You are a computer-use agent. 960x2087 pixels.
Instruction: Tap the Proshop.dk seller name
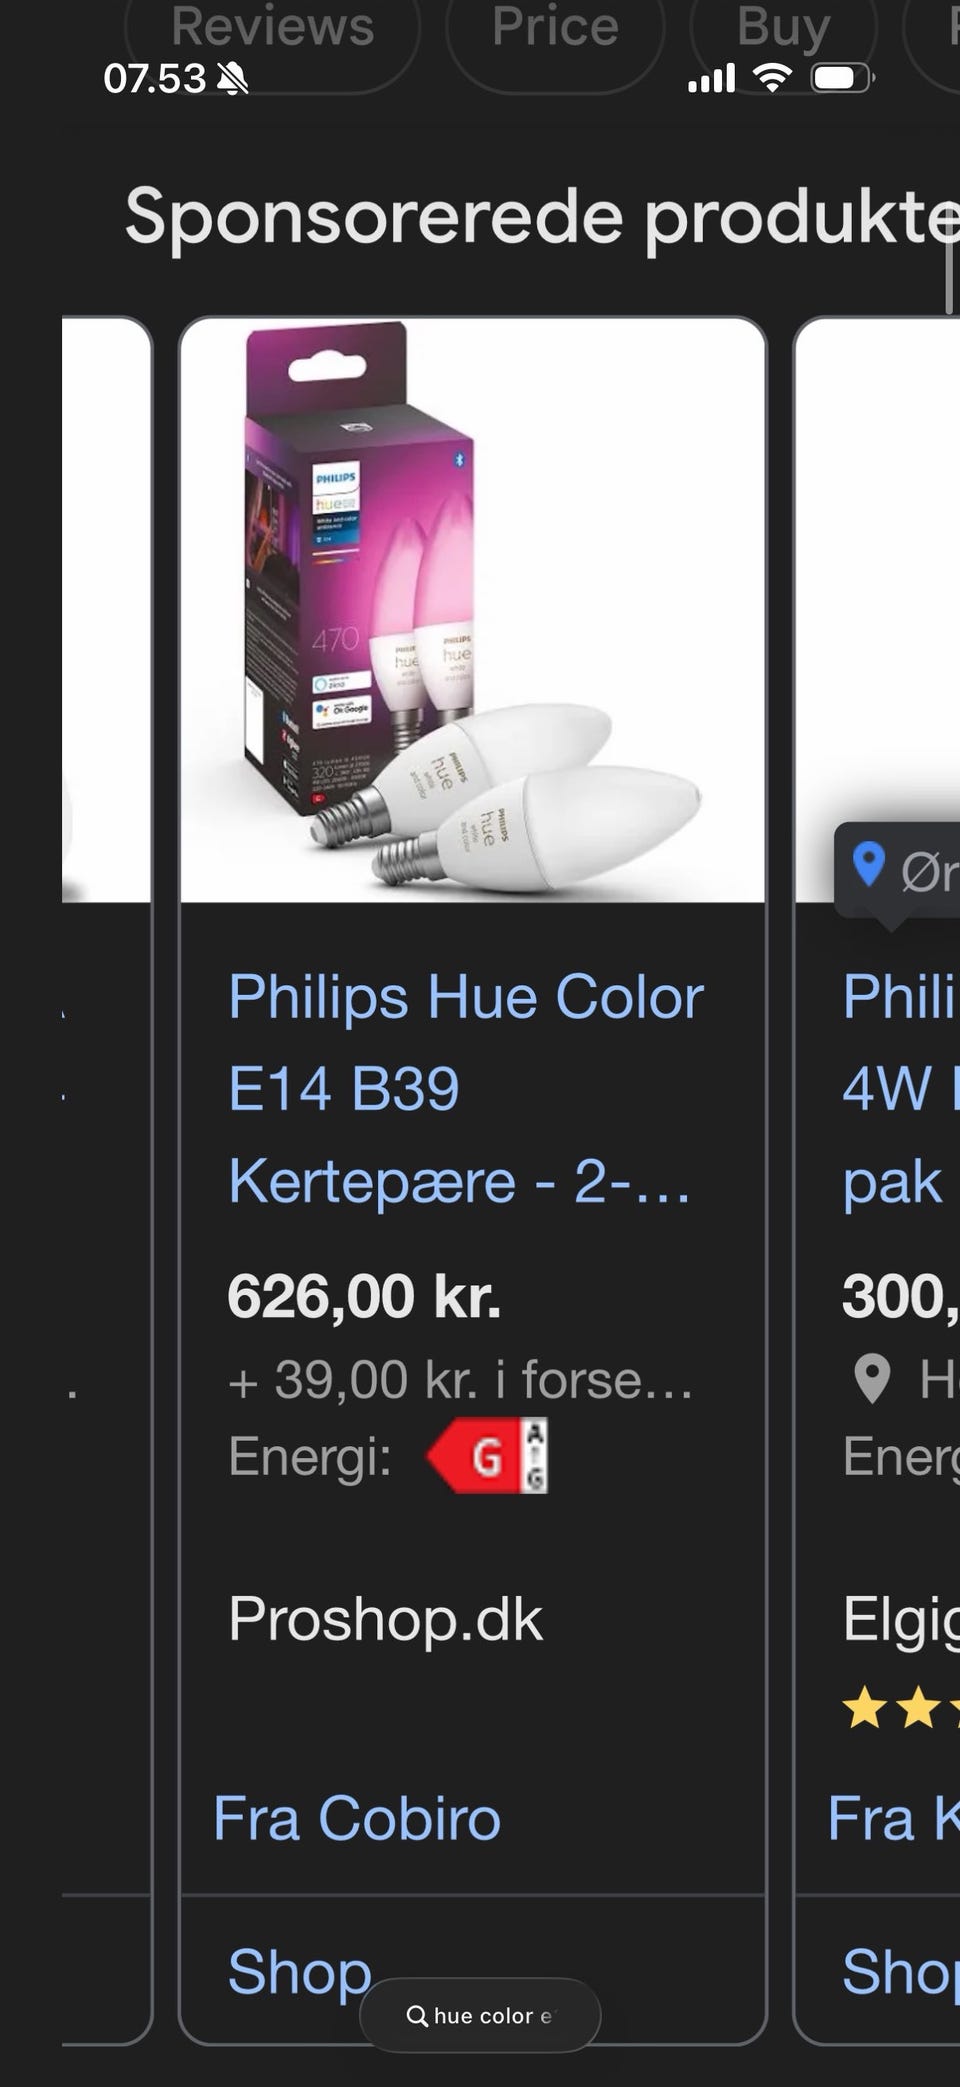[x=385, y=1618]
